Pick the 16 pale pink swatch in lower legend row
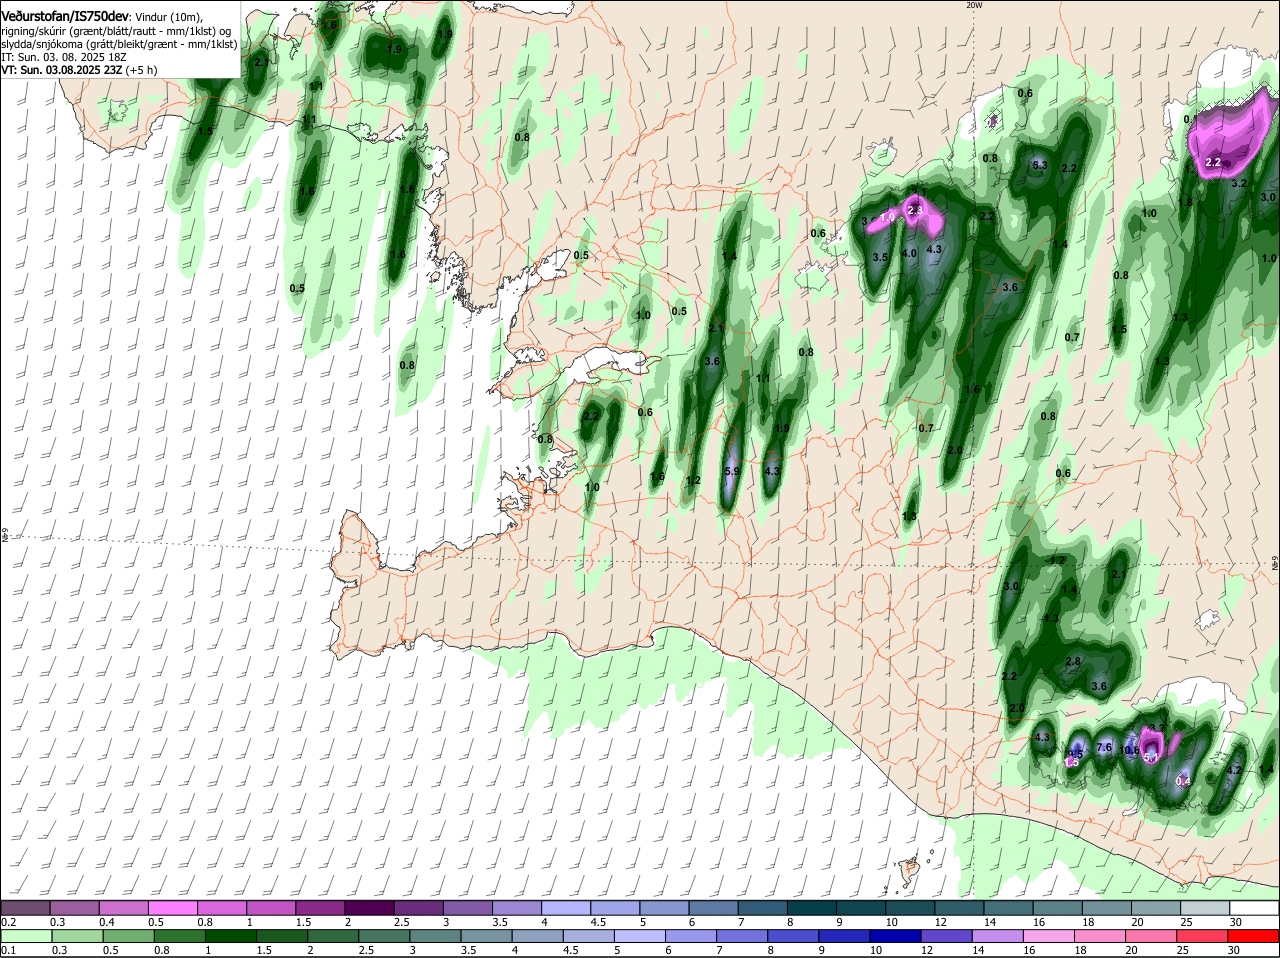Viewport: 1280px width, 958px height. coord(1049,936)
